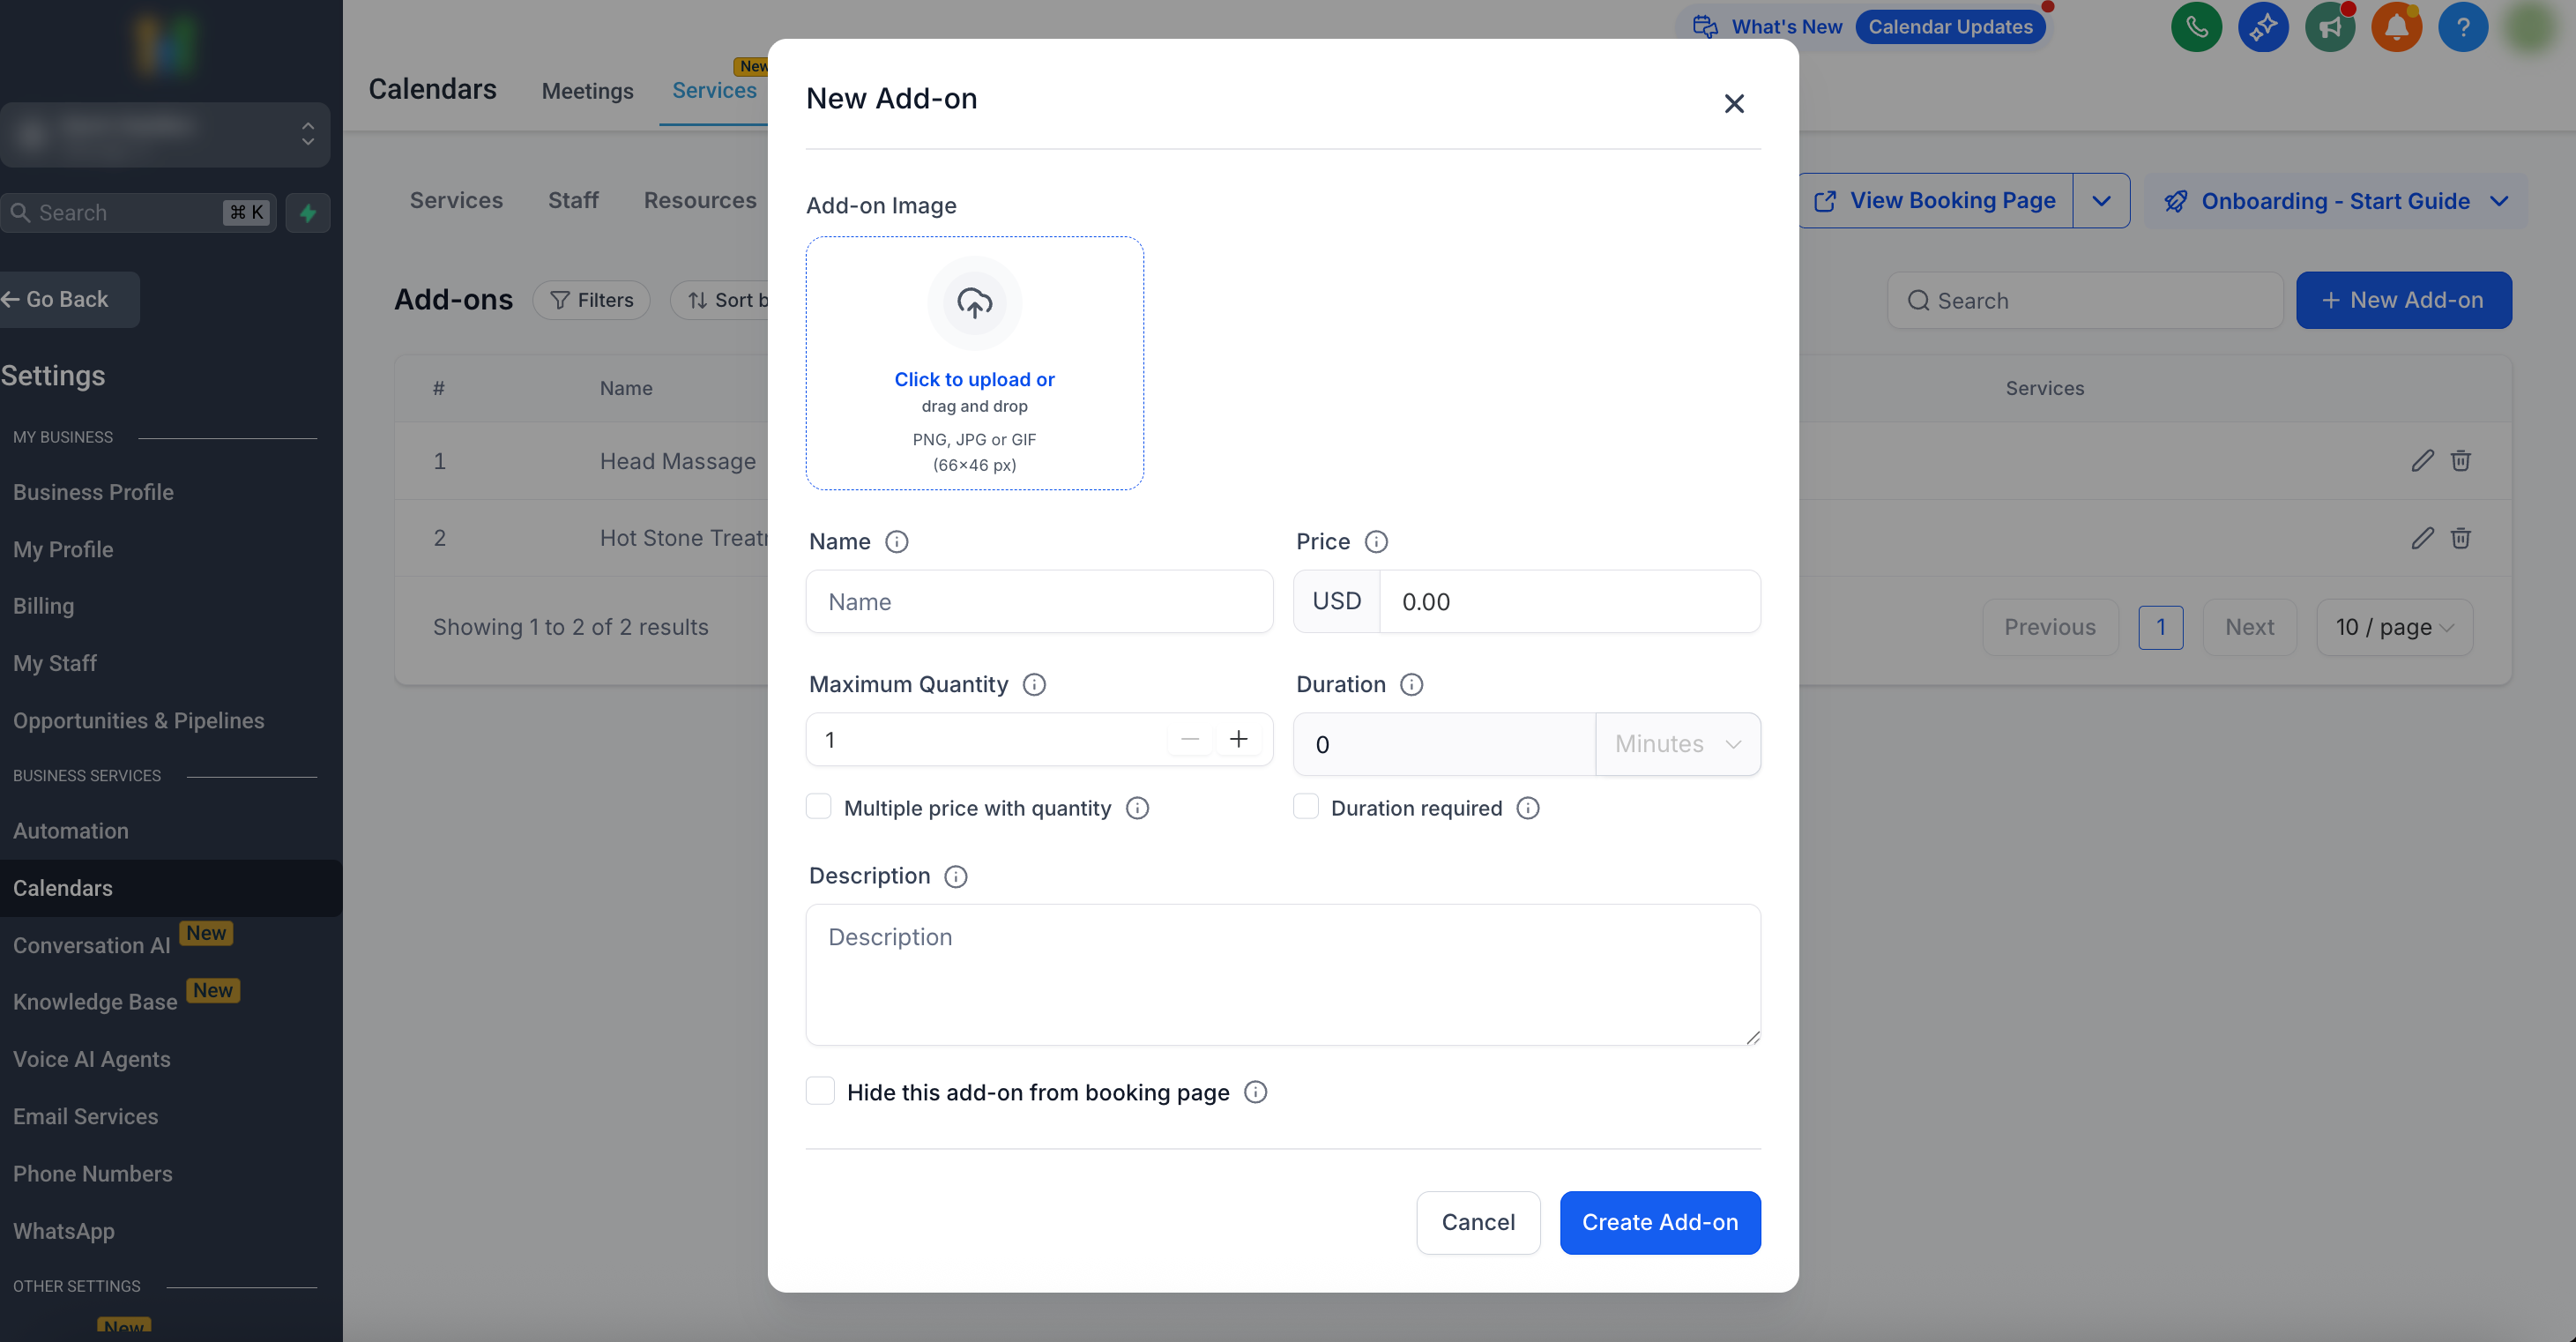Open the orange notifications bell
2576x1342 pixels.
(x=2395, y=27)
